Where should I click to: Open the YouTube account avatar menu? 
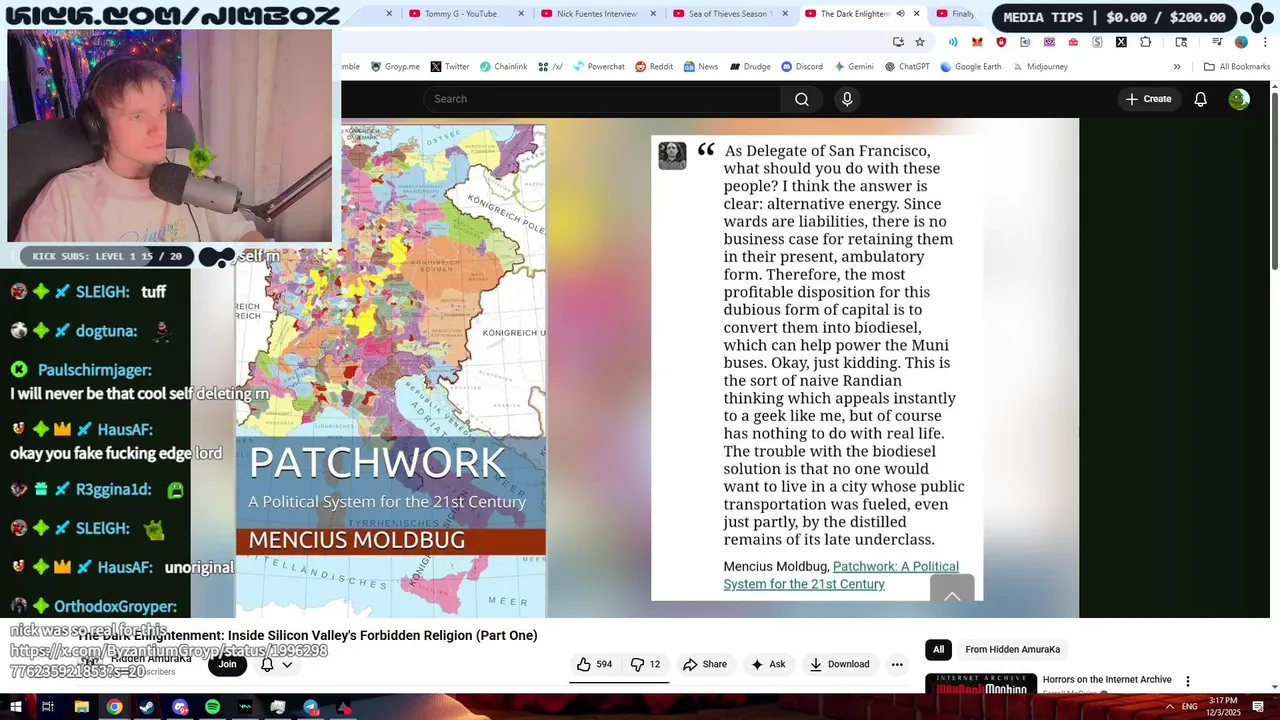tap(1239, 99)
